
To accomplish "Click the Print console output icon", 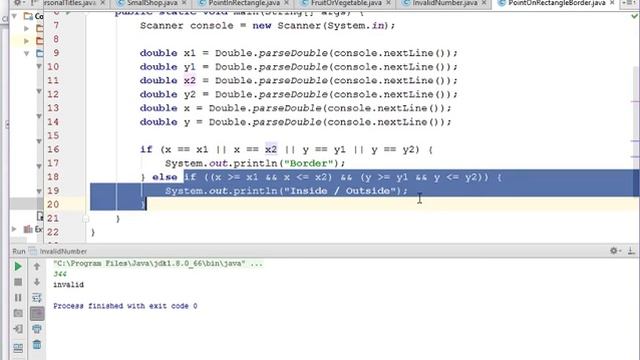I will tap(37, 329).
